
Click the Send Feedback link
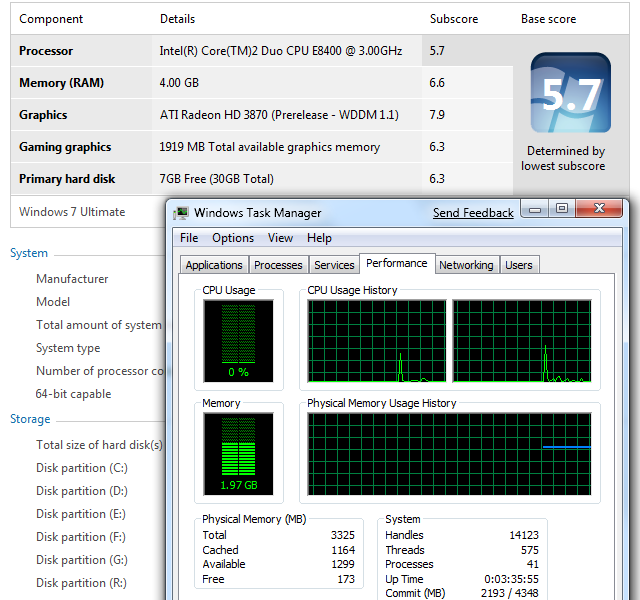pos(473,213)
